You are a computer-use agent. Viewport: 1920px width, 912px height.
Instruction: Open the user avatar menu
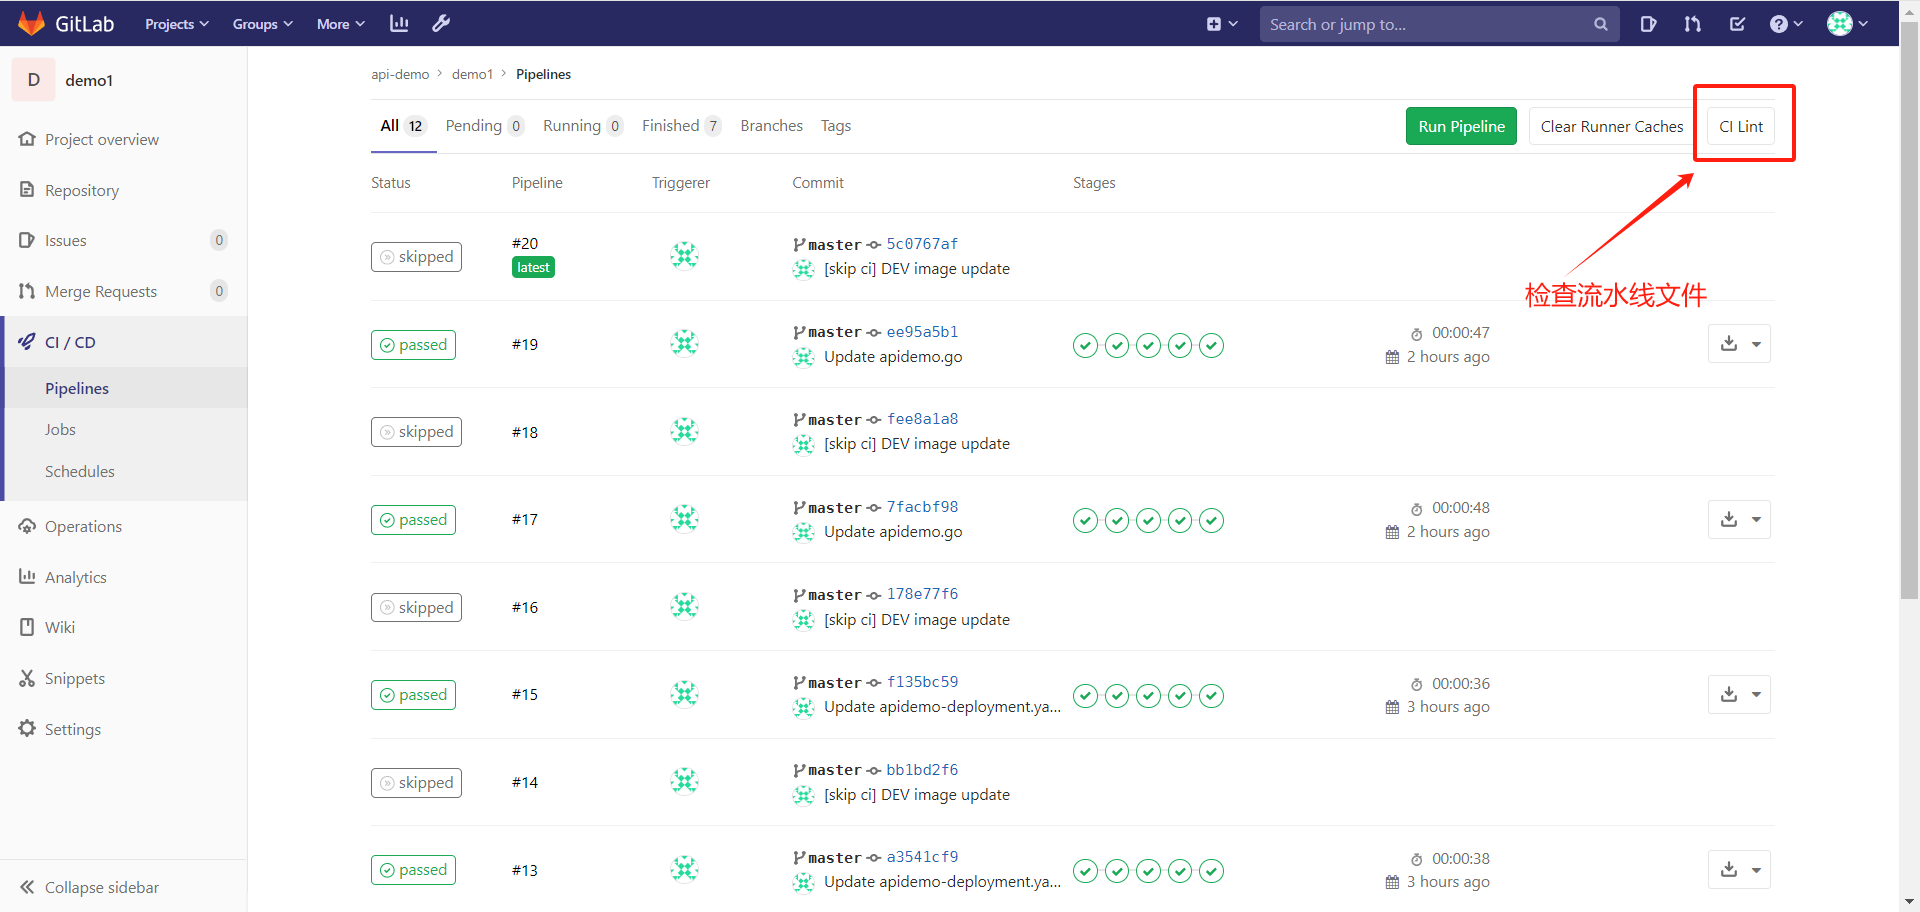1848,23
